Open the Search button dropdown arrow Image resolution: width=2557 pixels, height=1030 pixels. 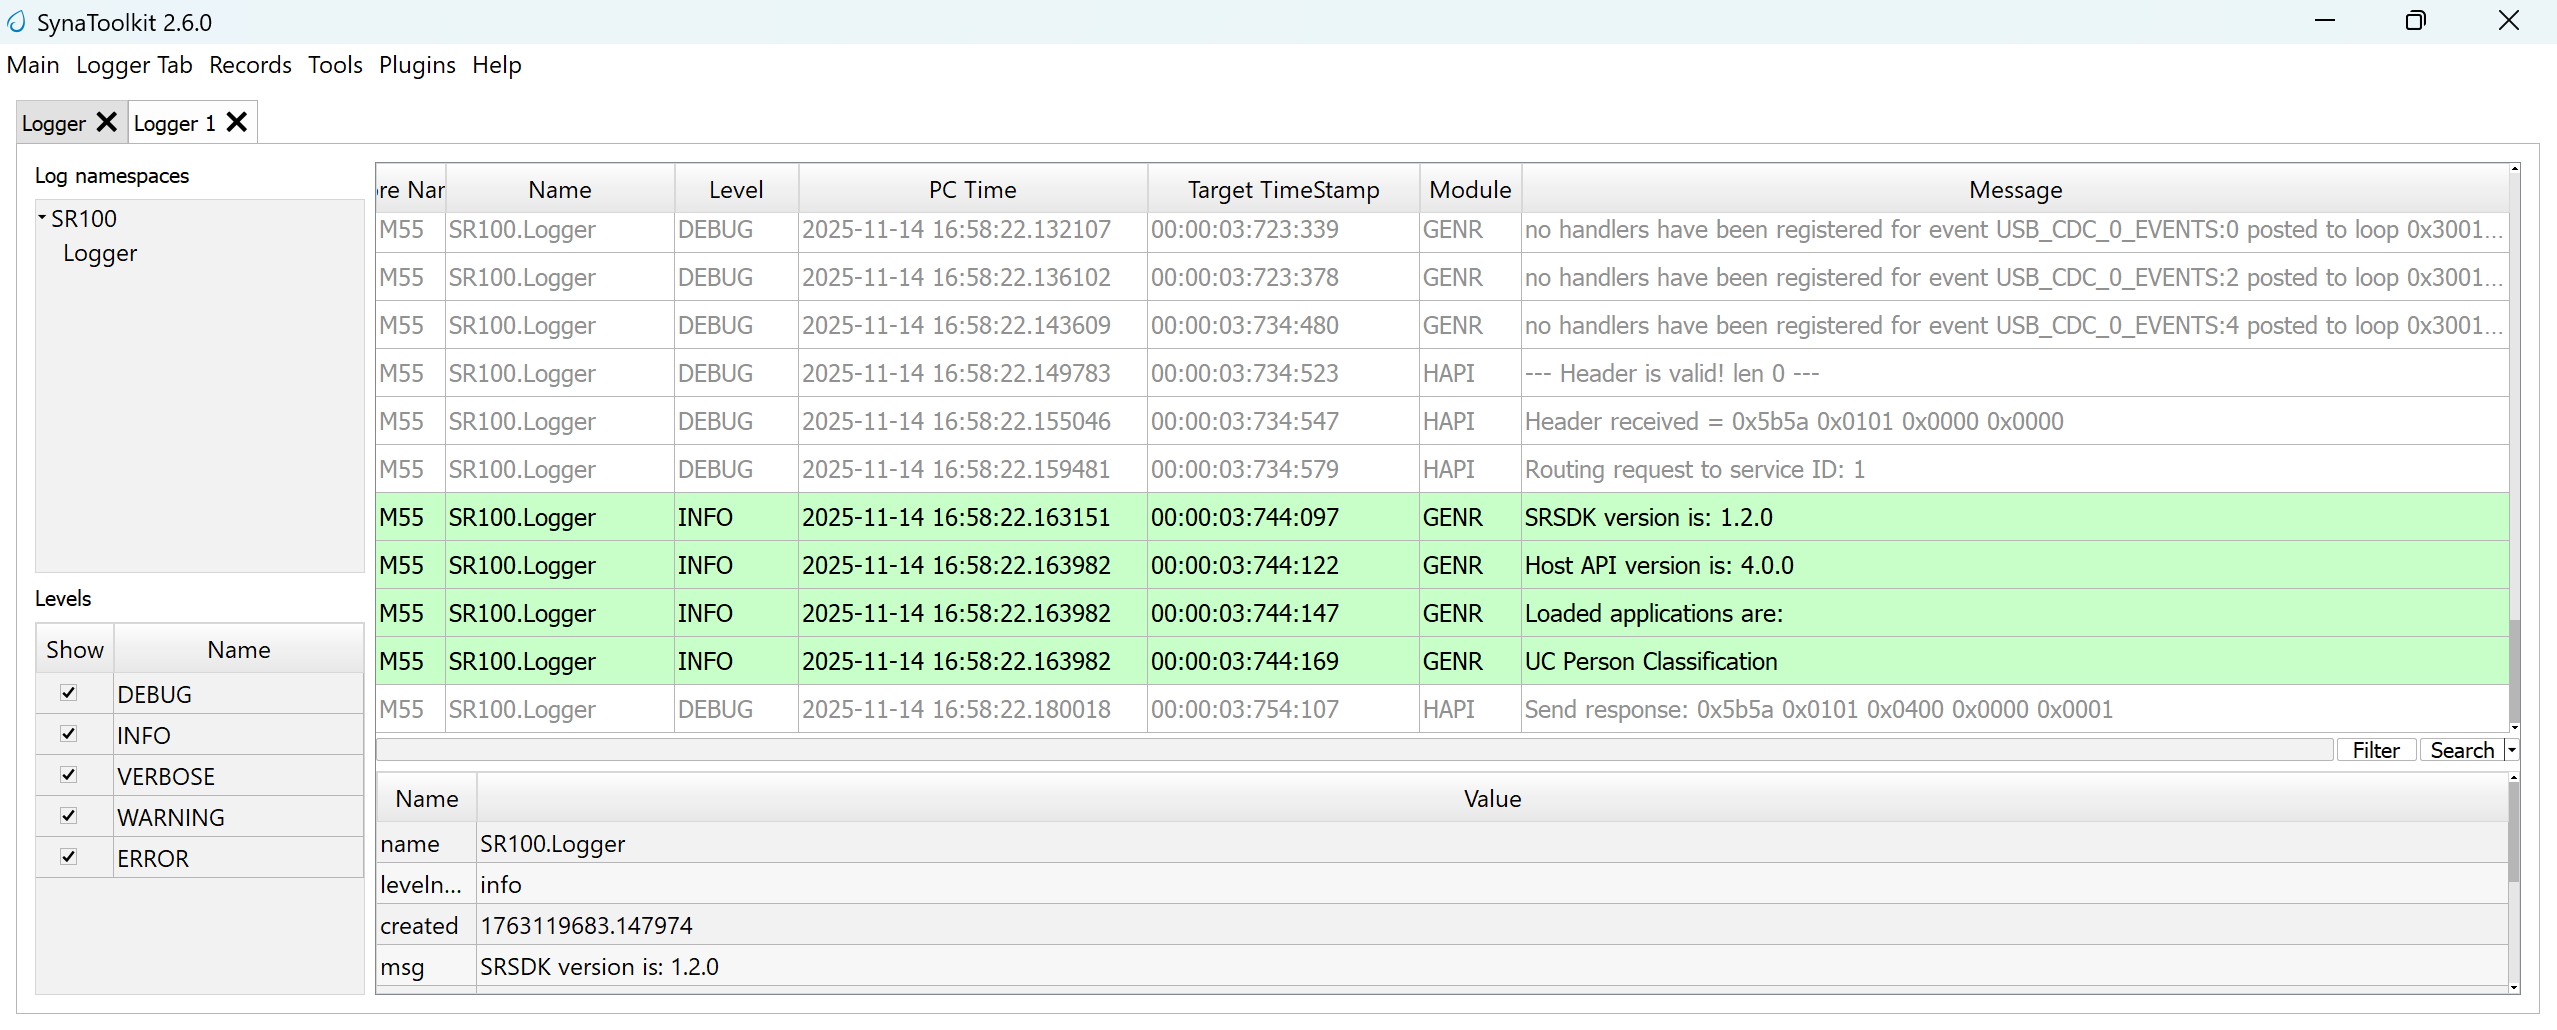tap(2511, 750)
